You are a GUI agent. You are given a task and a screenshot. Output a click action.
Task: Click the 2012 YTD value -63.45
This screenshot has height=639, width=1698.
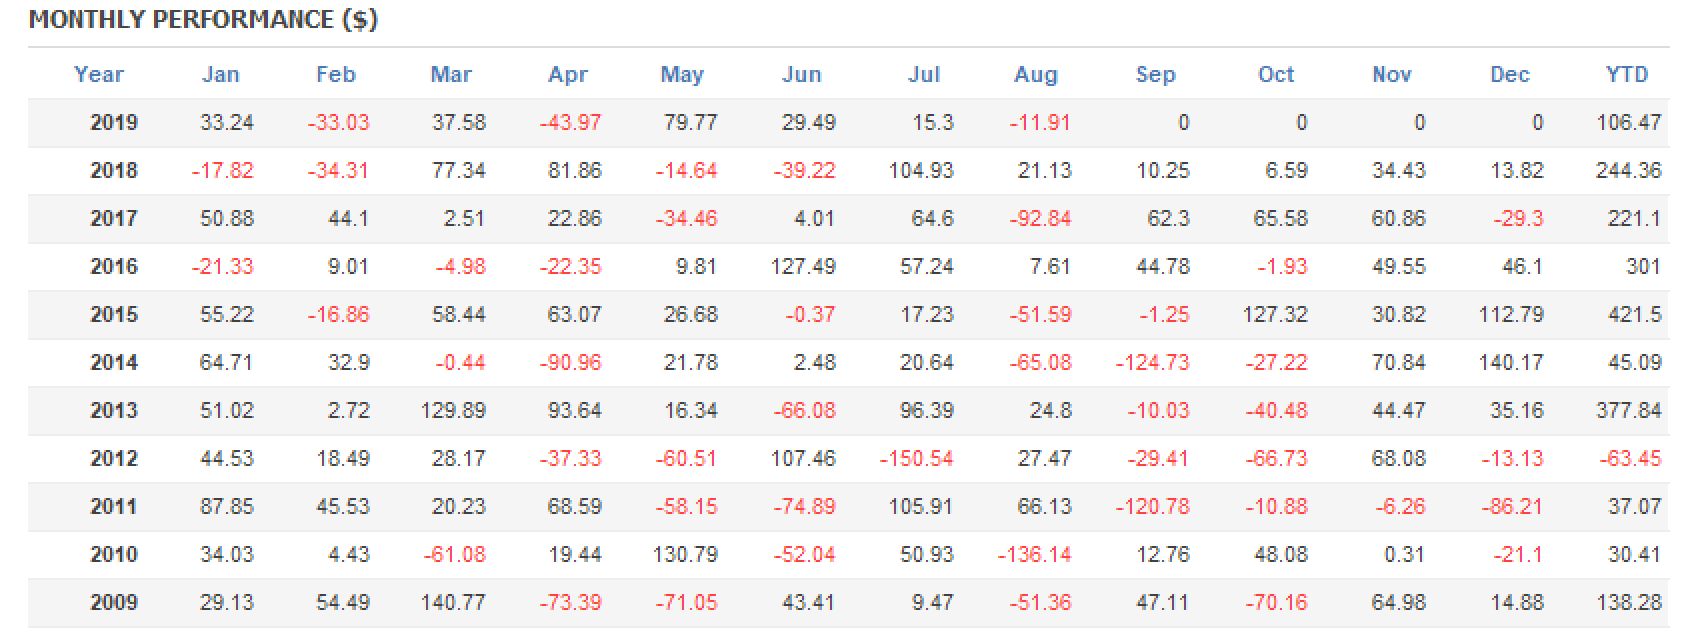1630,459
